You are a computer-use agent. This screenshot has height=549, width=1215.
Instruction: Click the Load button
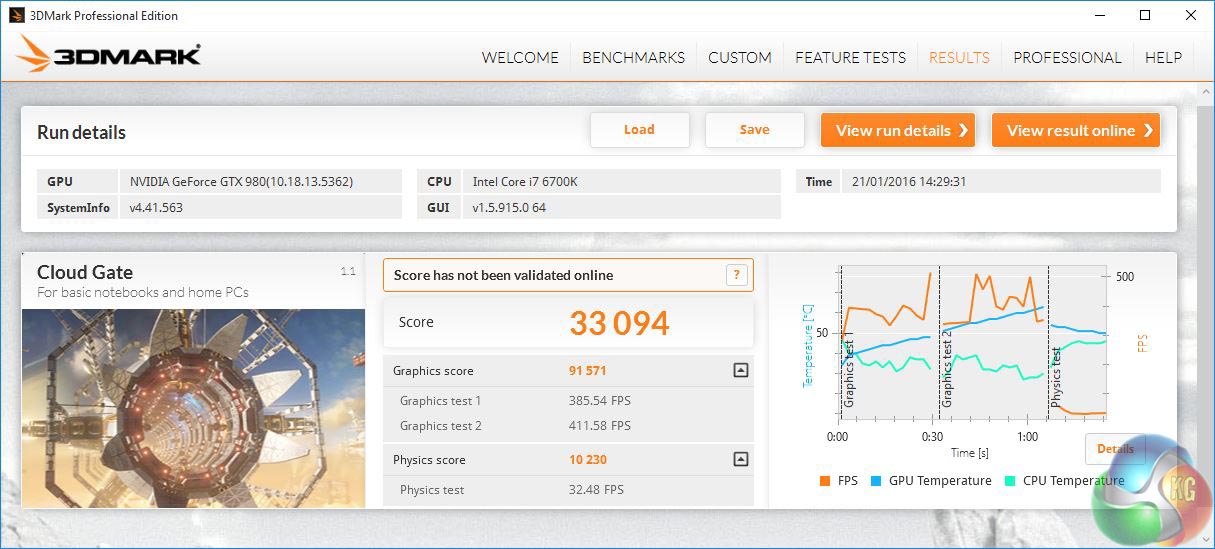[640, 130]
